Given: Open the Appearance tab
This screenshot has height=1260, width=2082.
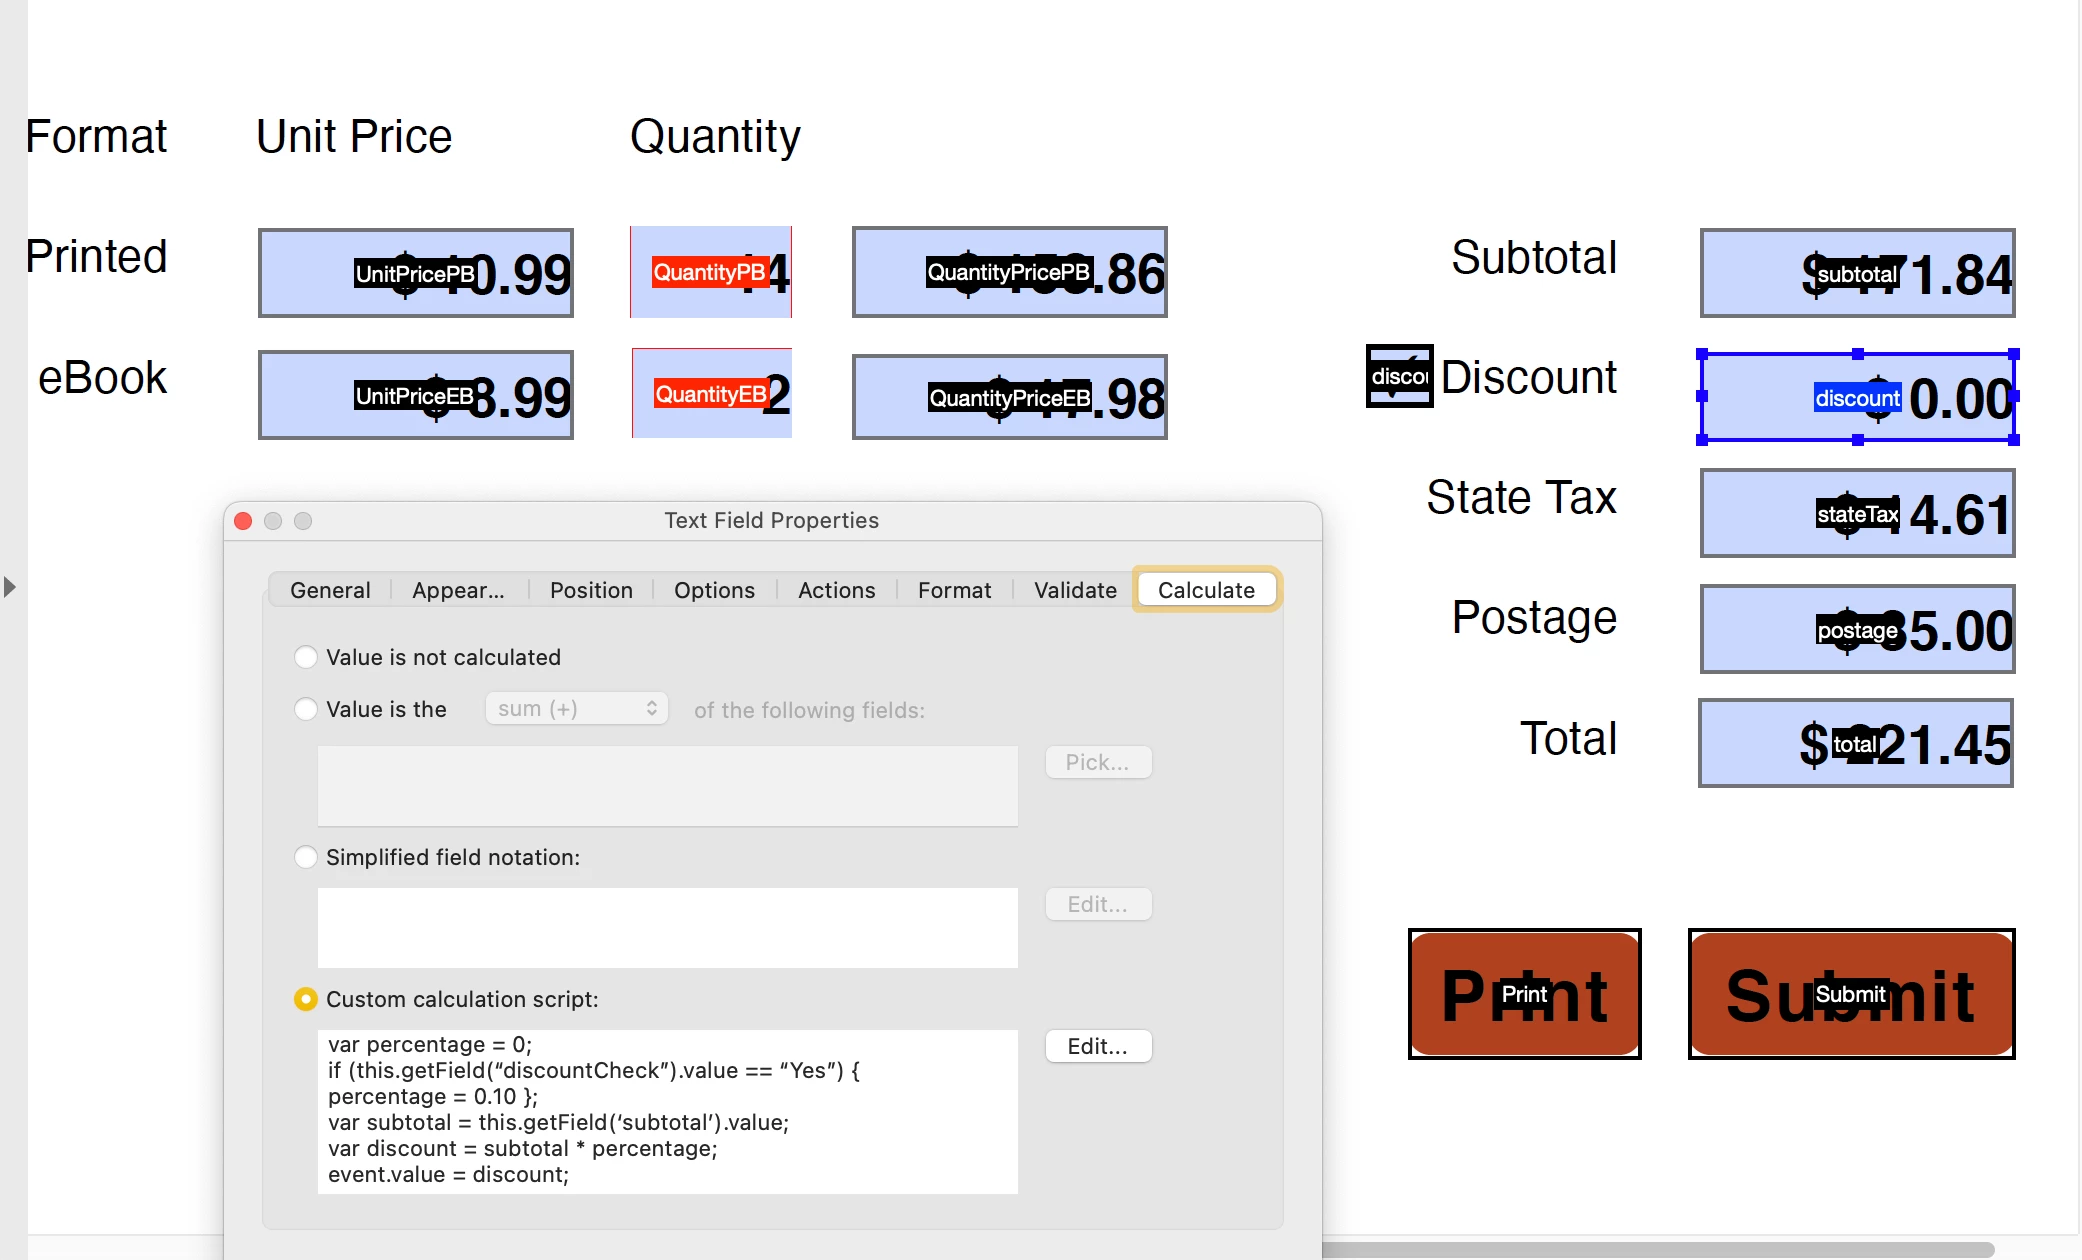Looking at the screenshot, I should (458, 590).
